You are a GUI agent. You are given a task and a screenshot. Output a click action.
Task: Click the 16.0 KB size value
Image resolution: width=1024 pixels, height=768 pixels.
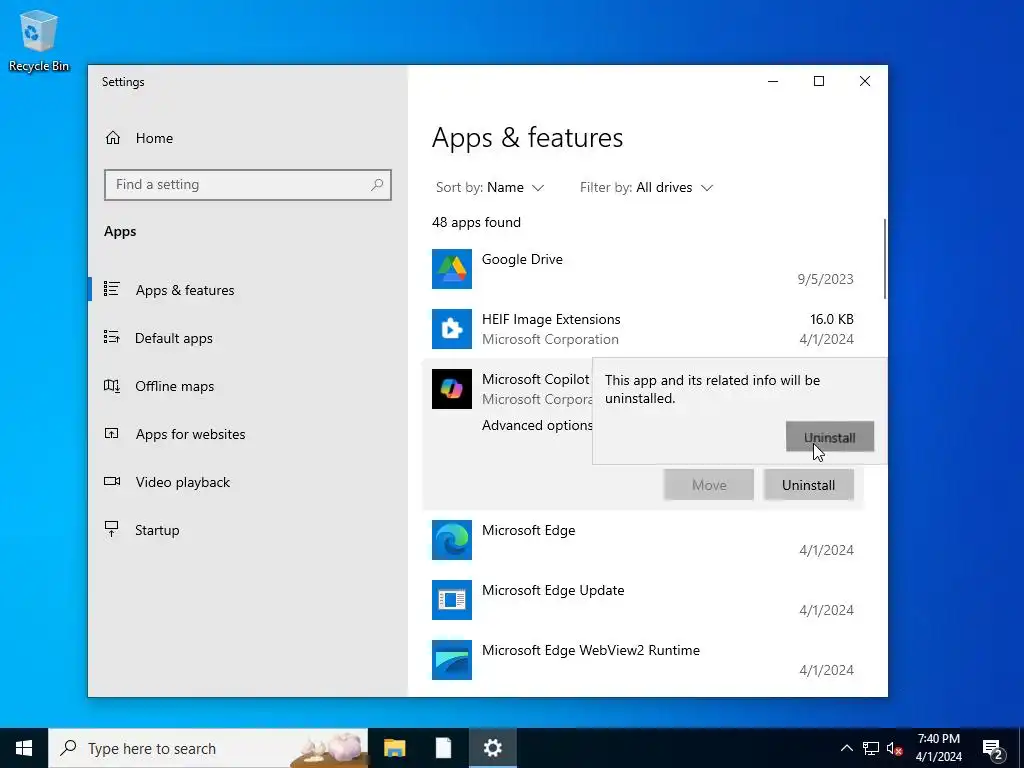(x=831, y=319)
